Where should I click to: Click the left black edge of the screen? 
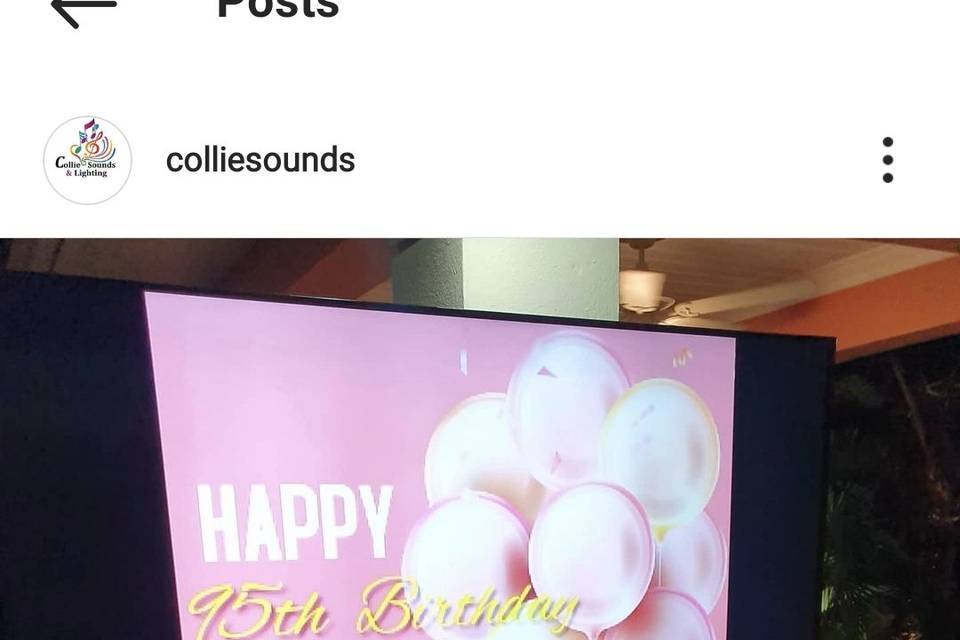[x=73, y=453]
